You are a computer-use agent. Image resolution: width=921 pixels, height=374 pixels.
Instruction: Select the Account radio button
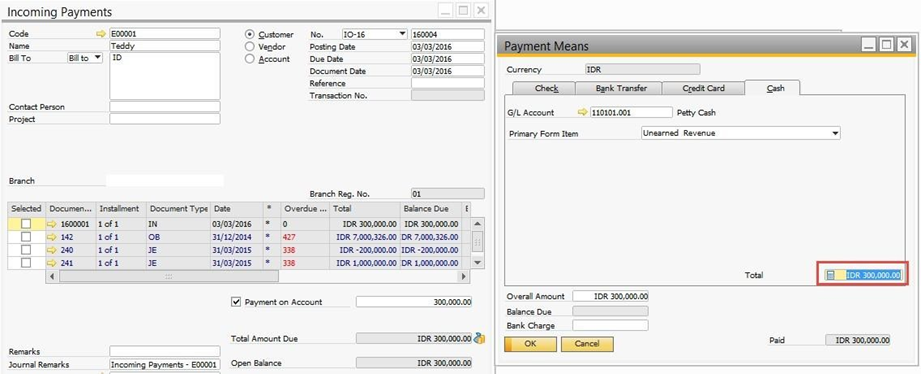250,59
